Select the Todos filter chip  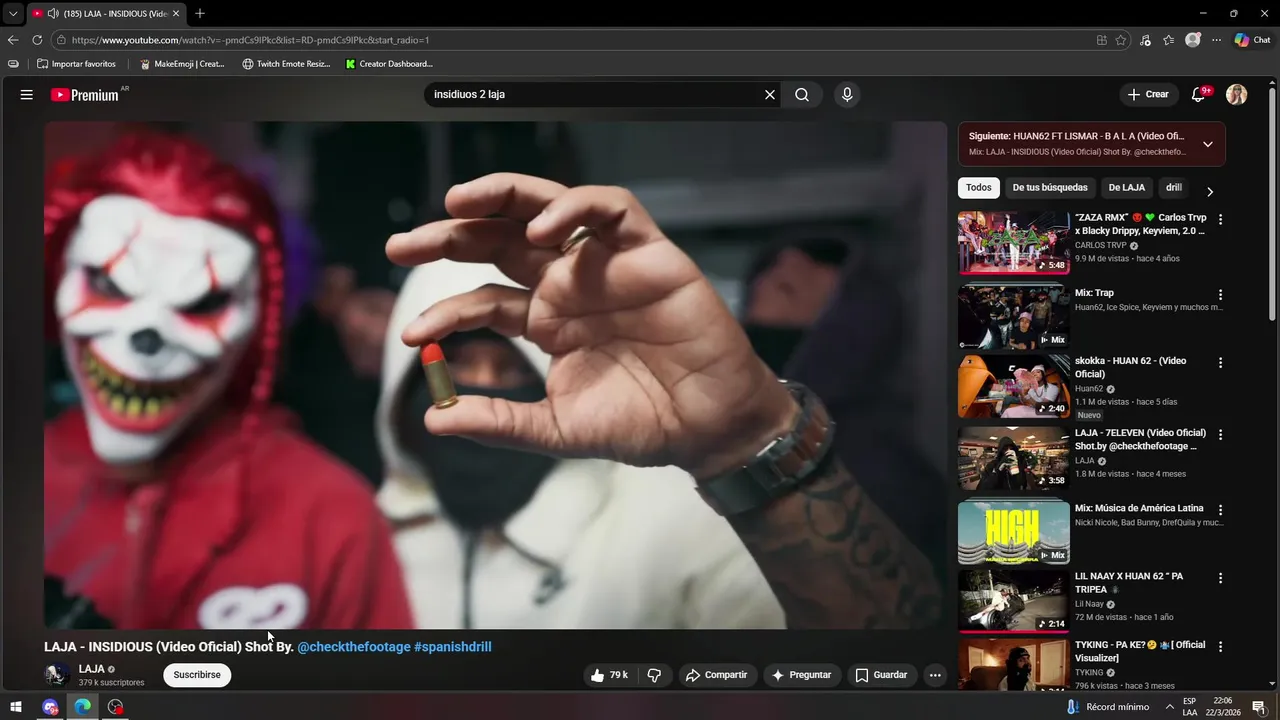pos(979,188)
